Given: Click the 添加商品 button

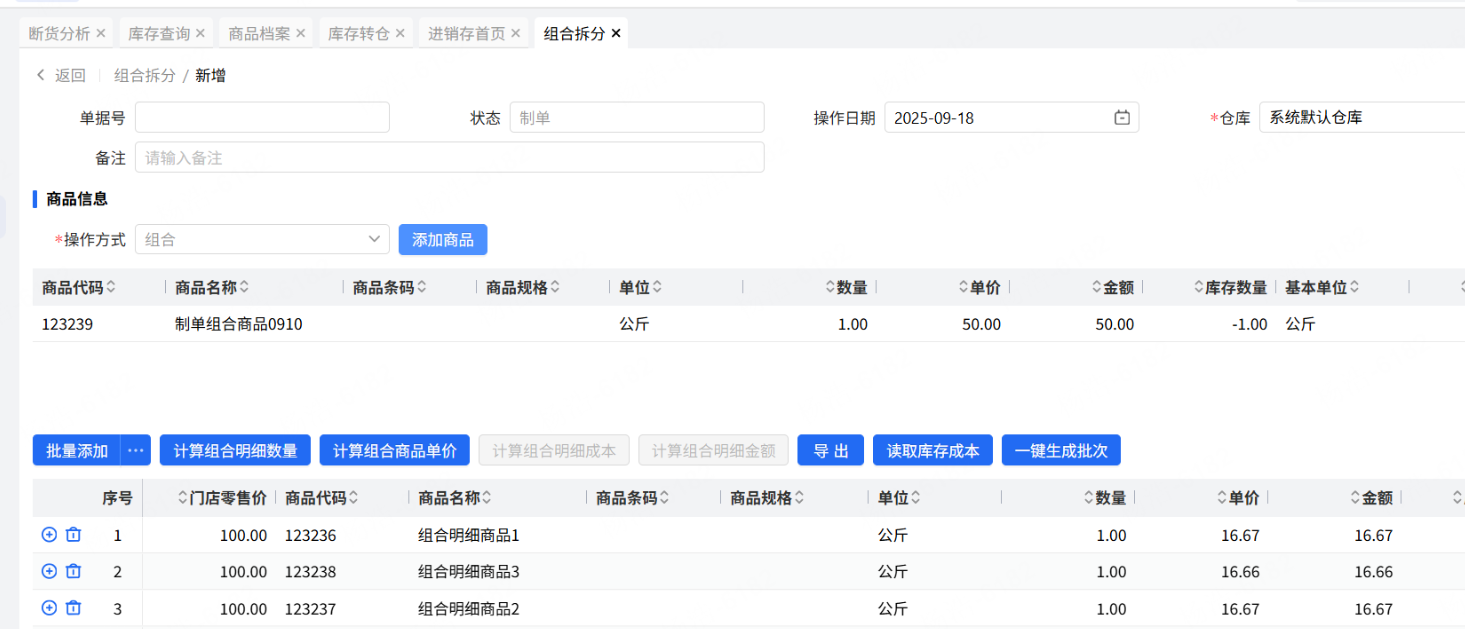Looking at the screenshot, I should [x=443, y=240].
